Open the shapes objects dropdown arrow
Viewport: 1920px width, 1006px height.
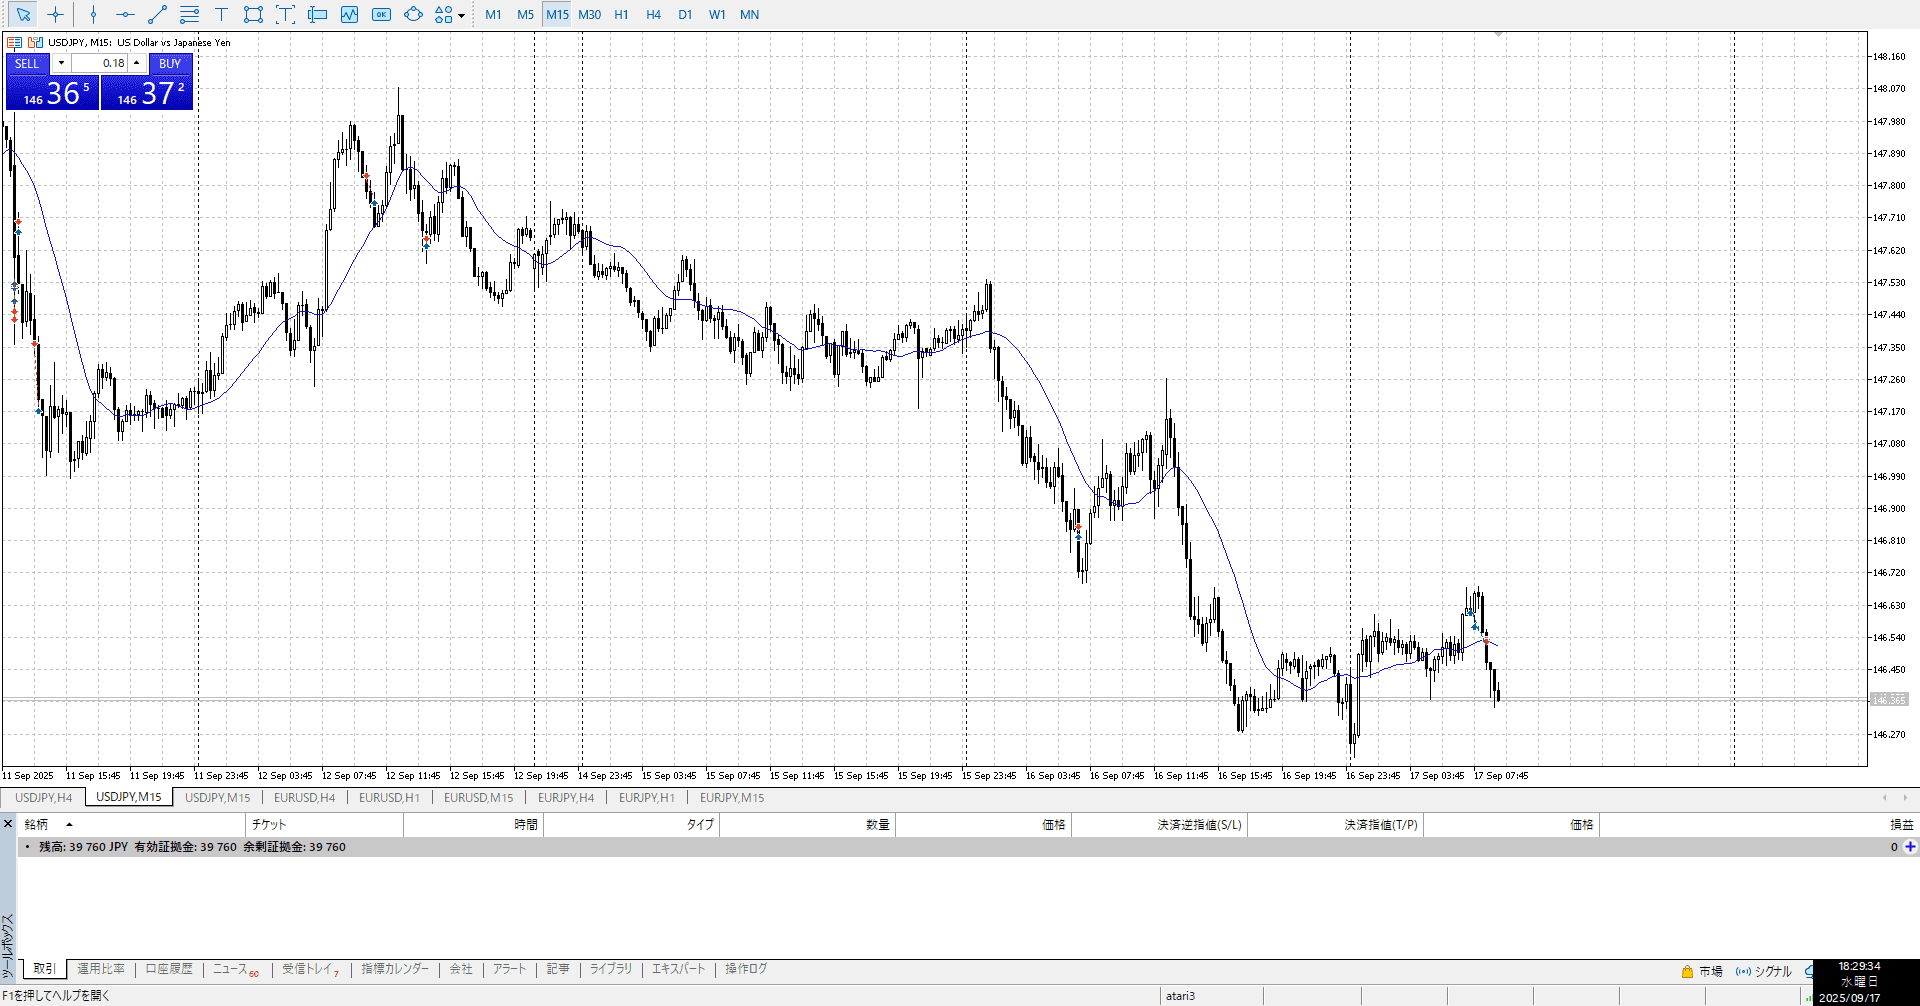click(461, 16)
